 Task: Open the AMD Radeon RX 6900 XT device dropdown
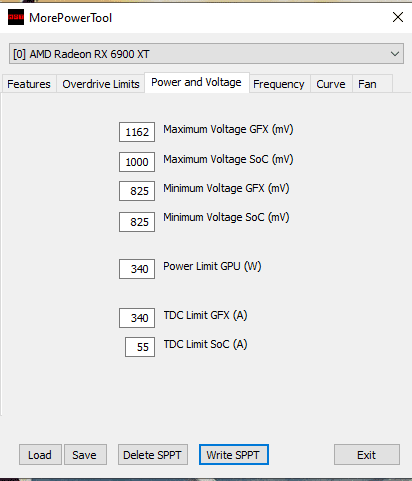pyautogui.click(x=206, y=54)
